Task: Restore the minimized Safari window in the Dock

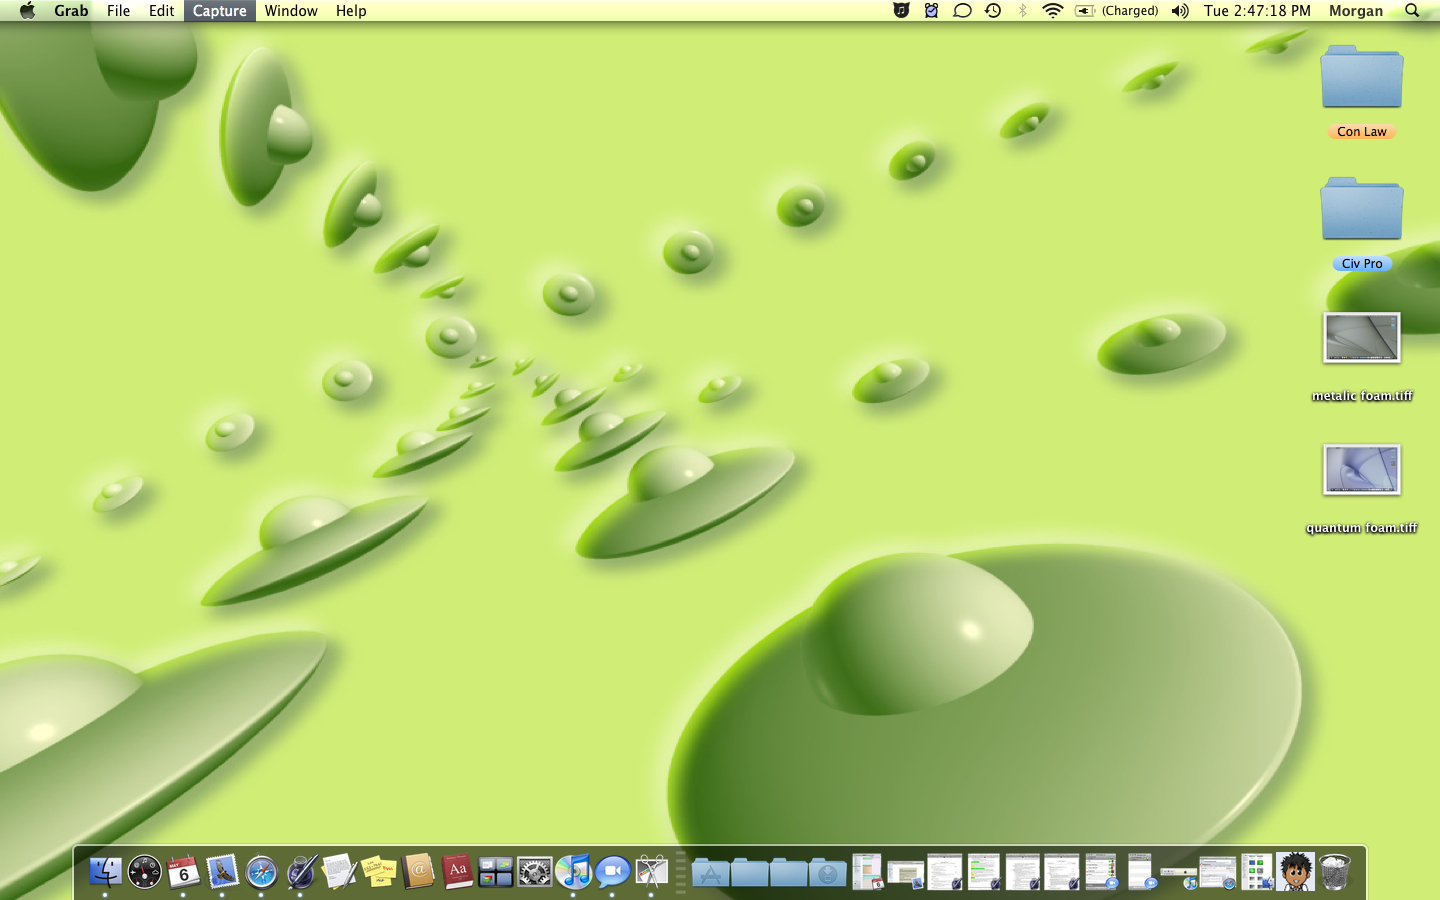Action: point(1218,873)
